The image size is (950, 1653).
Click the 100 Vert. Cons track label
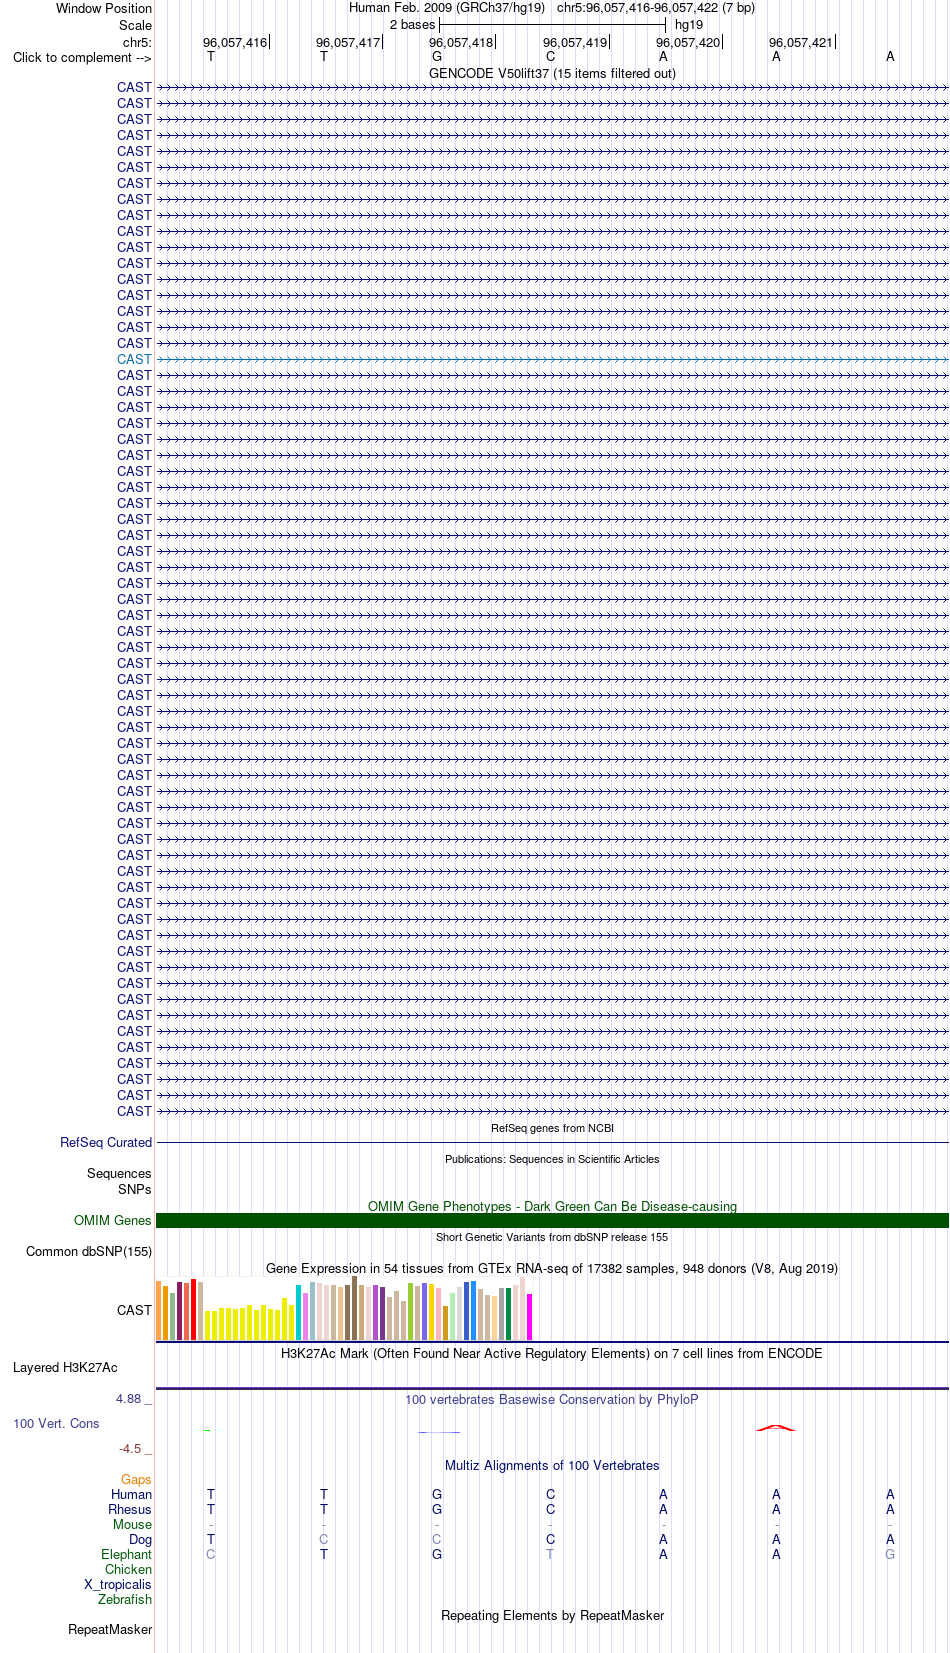click(56, 1423)
